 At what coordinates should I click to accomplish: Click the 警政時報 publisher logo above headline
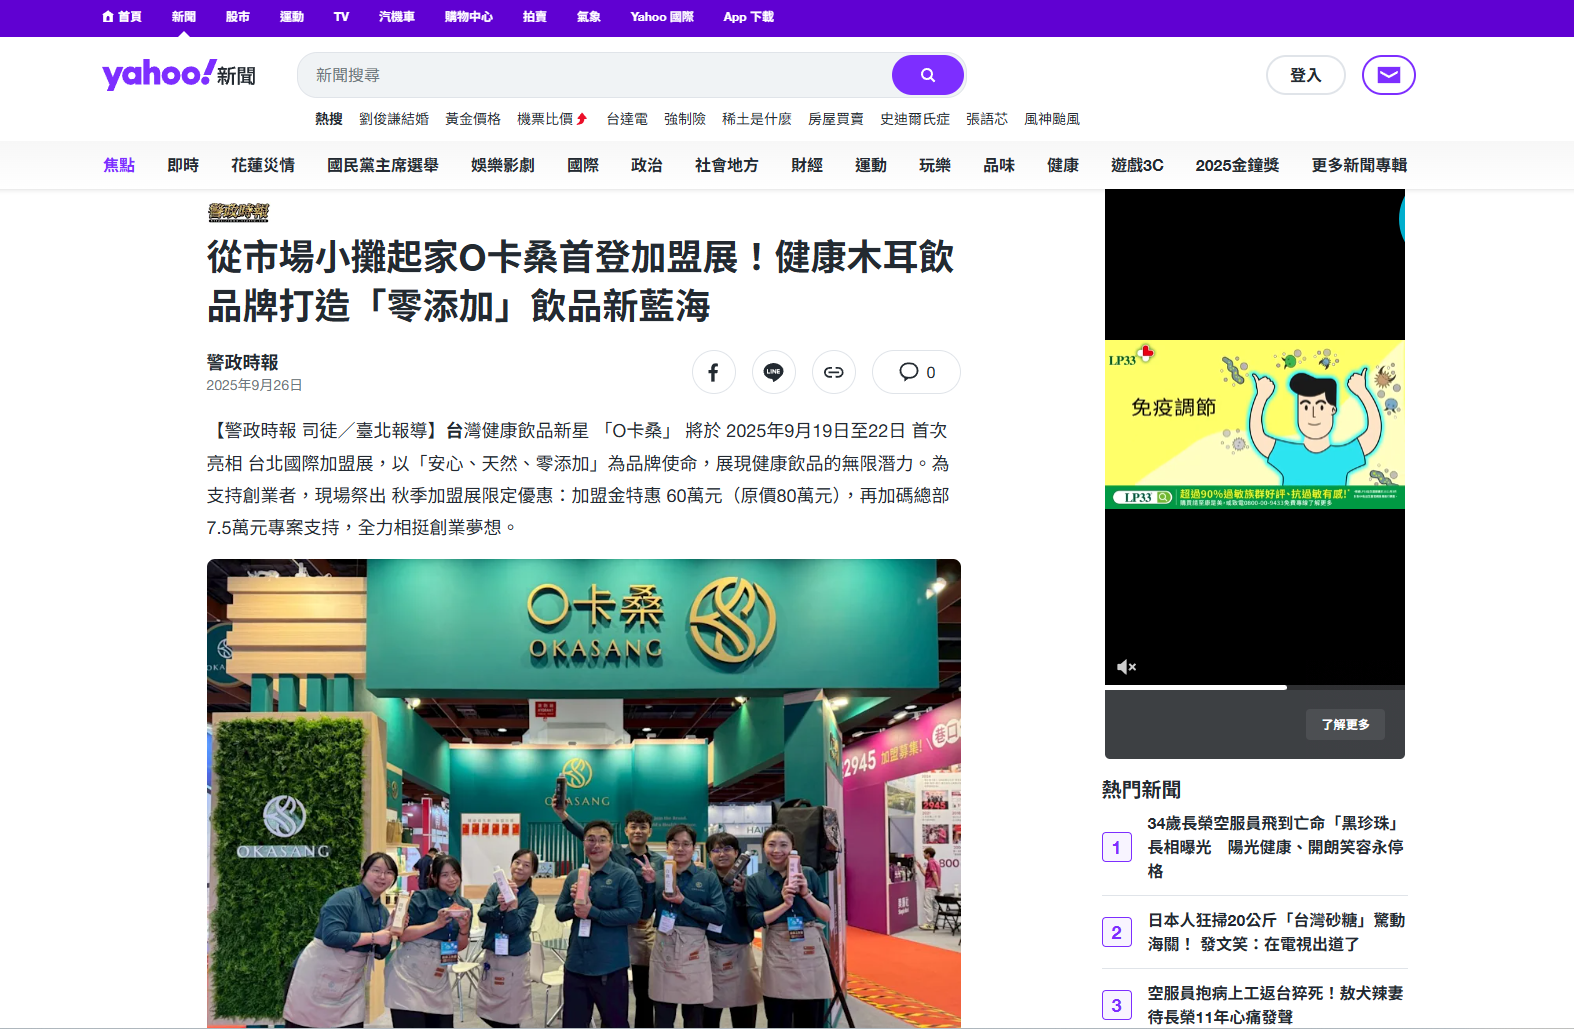point(238,212)
